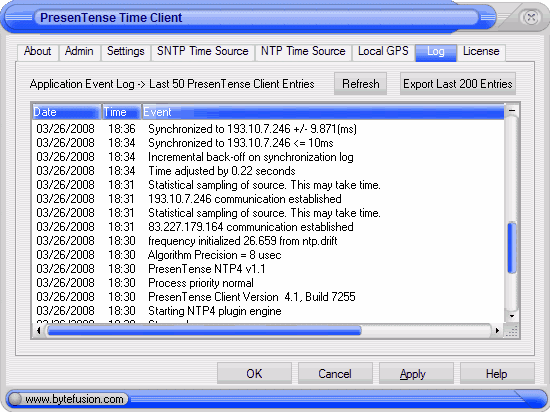The height and width of the screenshot is (412, 550).
Task: Click the www.bytefusion.com link
Action: 74,399
